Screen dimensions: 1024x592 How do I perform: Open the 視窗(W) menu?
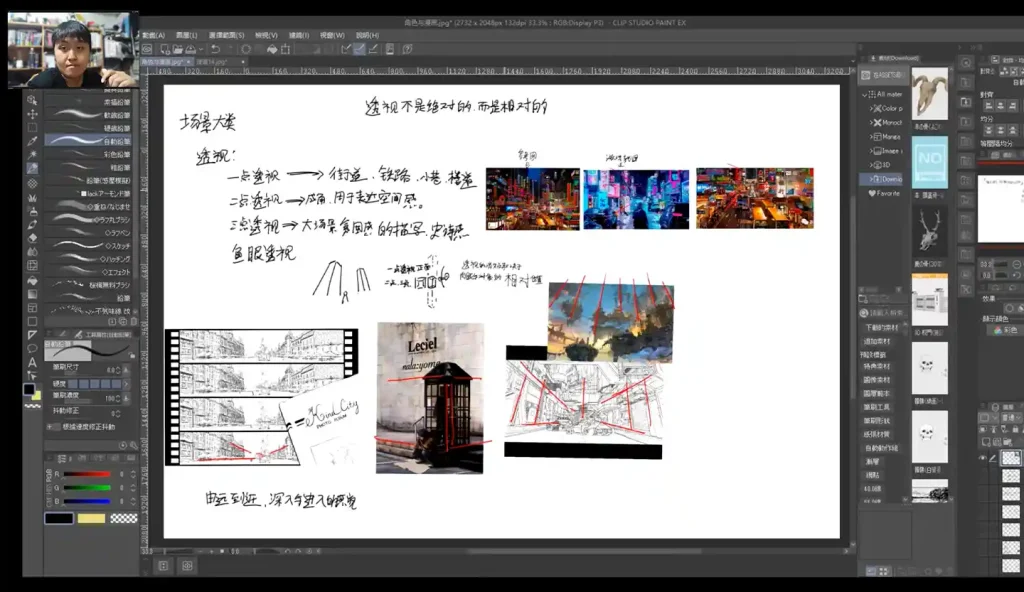coord(332,35)
